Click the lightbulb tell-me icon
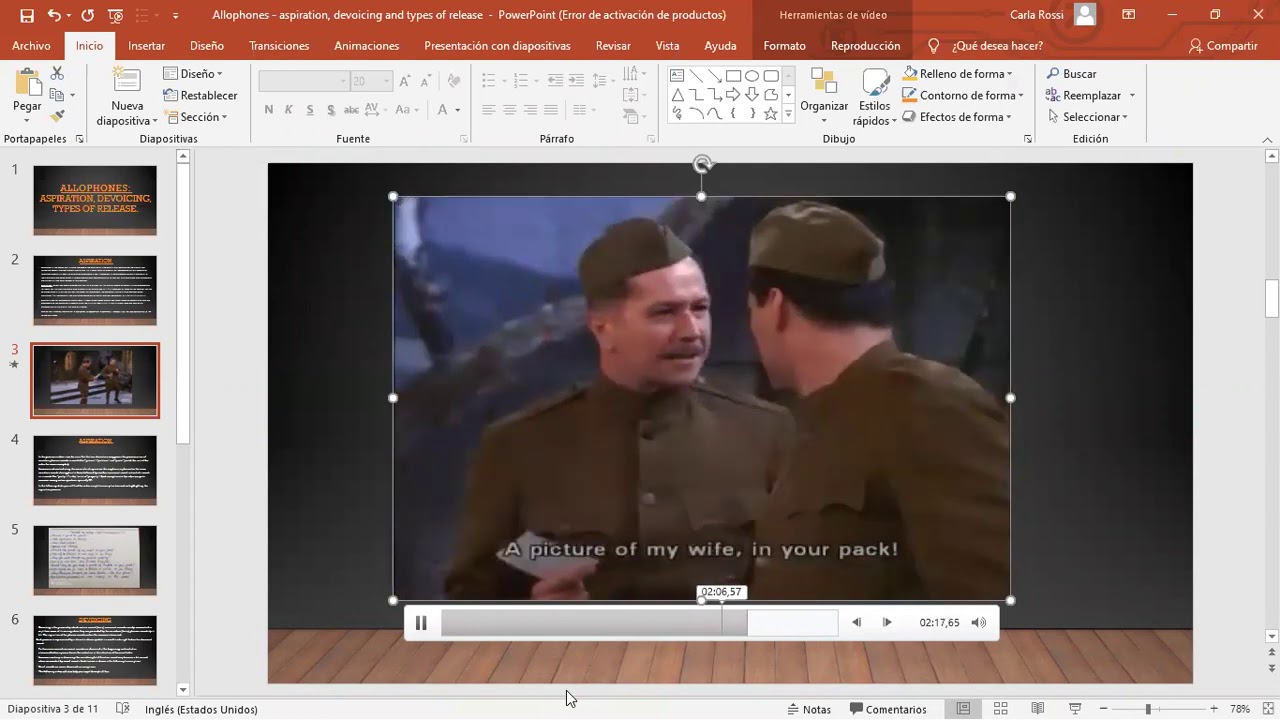 coord(934,46)
